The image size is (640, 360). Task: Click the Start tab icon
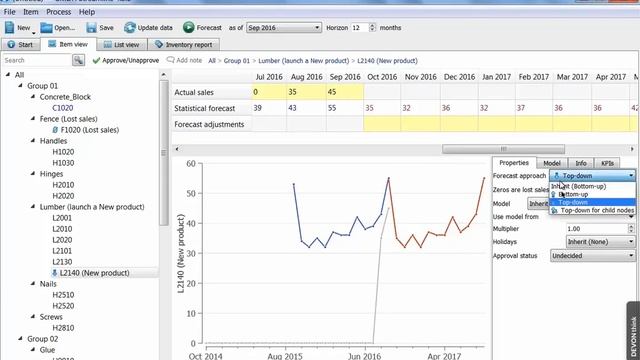point(11,44)
